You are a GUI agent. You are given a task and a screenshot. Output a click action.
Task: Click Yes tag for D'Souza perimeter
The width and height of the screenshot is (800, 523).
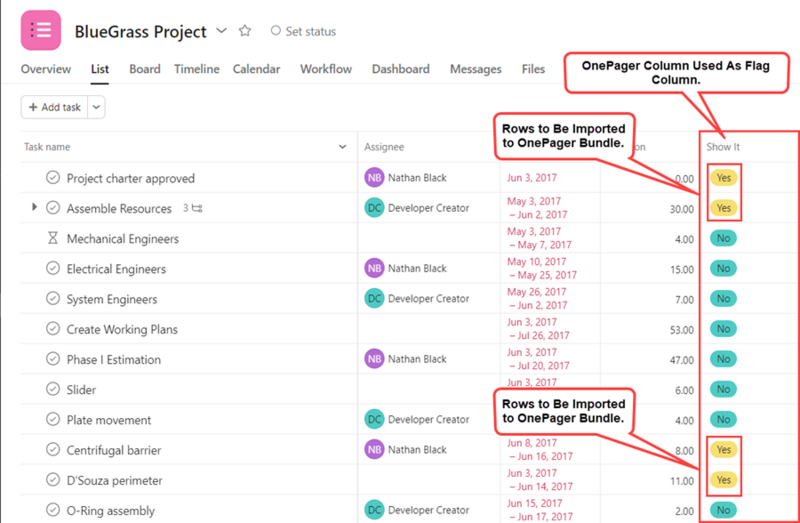pos(723,480)
